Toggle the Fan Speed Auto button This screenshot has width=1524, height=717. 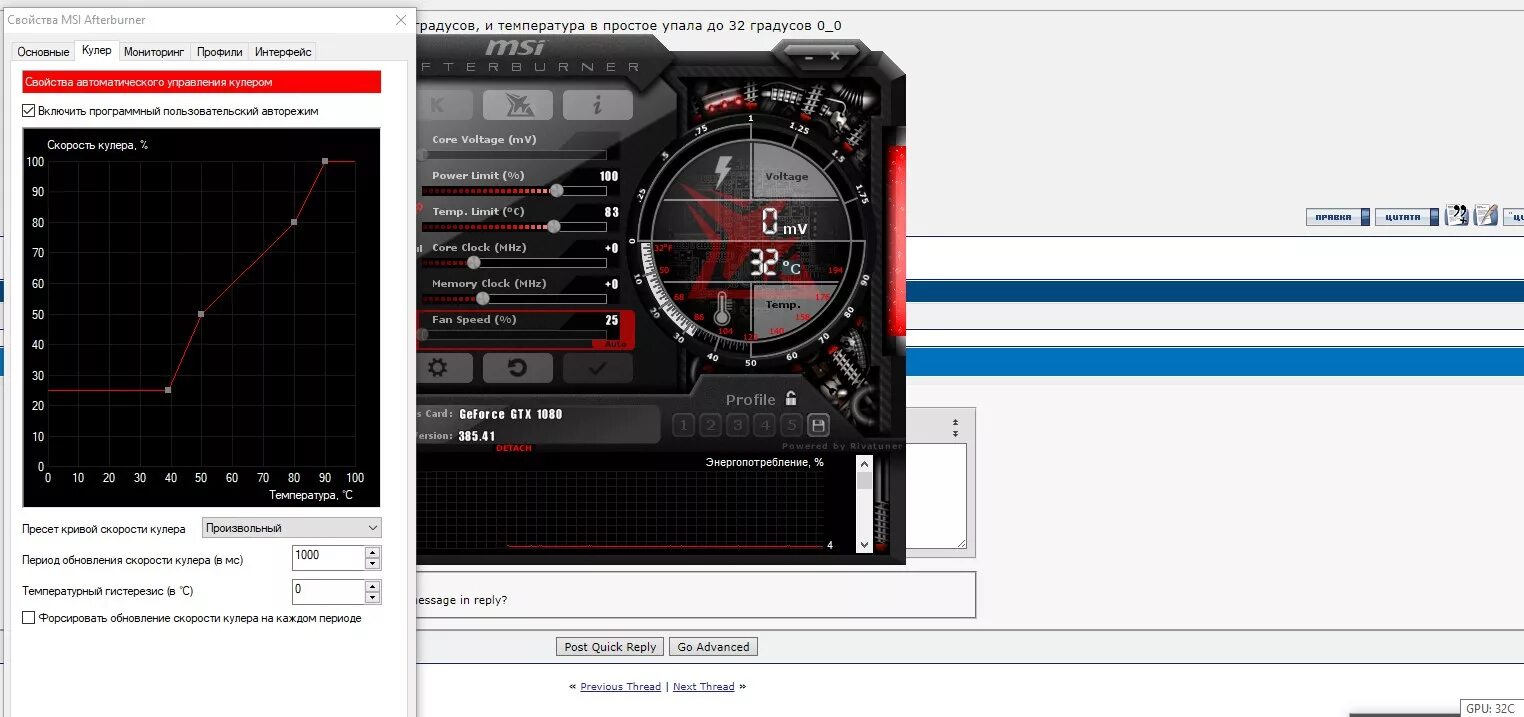(x=615, y=343)
